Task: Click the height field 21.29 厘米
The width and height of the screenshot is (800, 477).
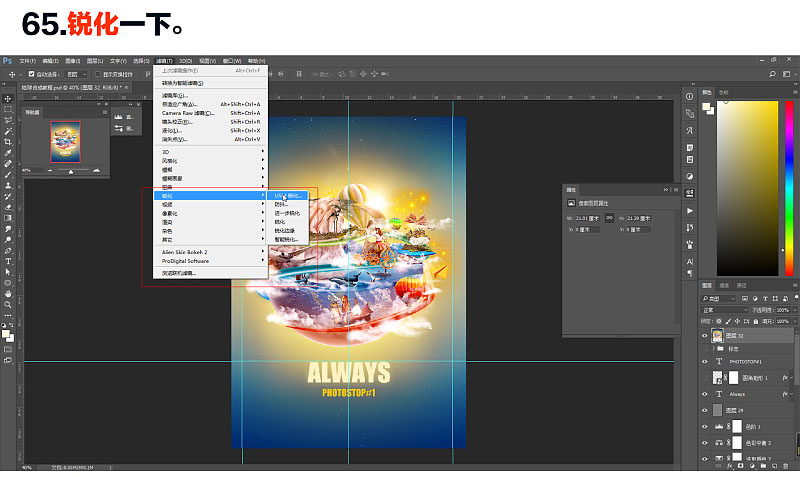Action: [639, 218]
